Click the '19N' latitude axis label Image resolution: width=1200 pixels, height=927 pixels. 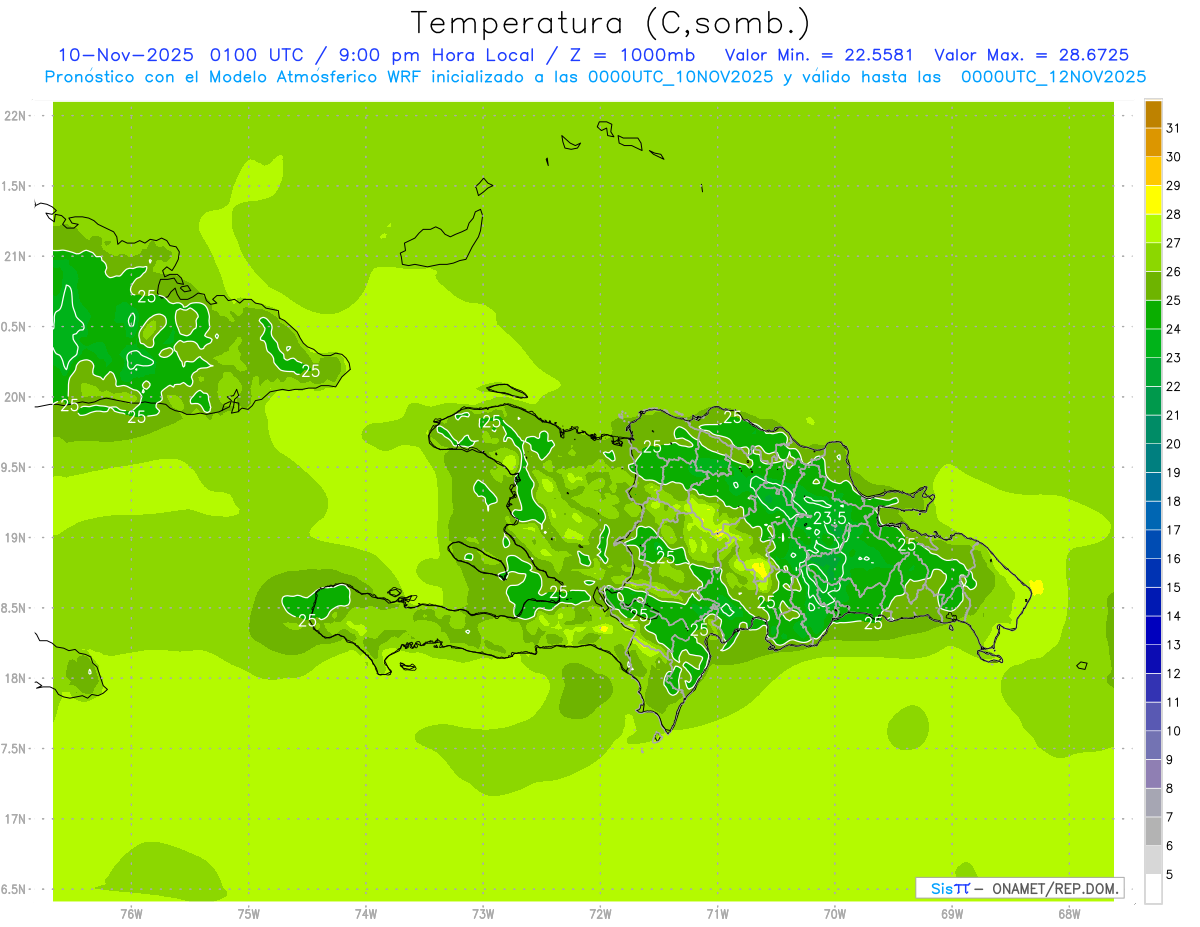pyautogui.click(x=15, y=538)
